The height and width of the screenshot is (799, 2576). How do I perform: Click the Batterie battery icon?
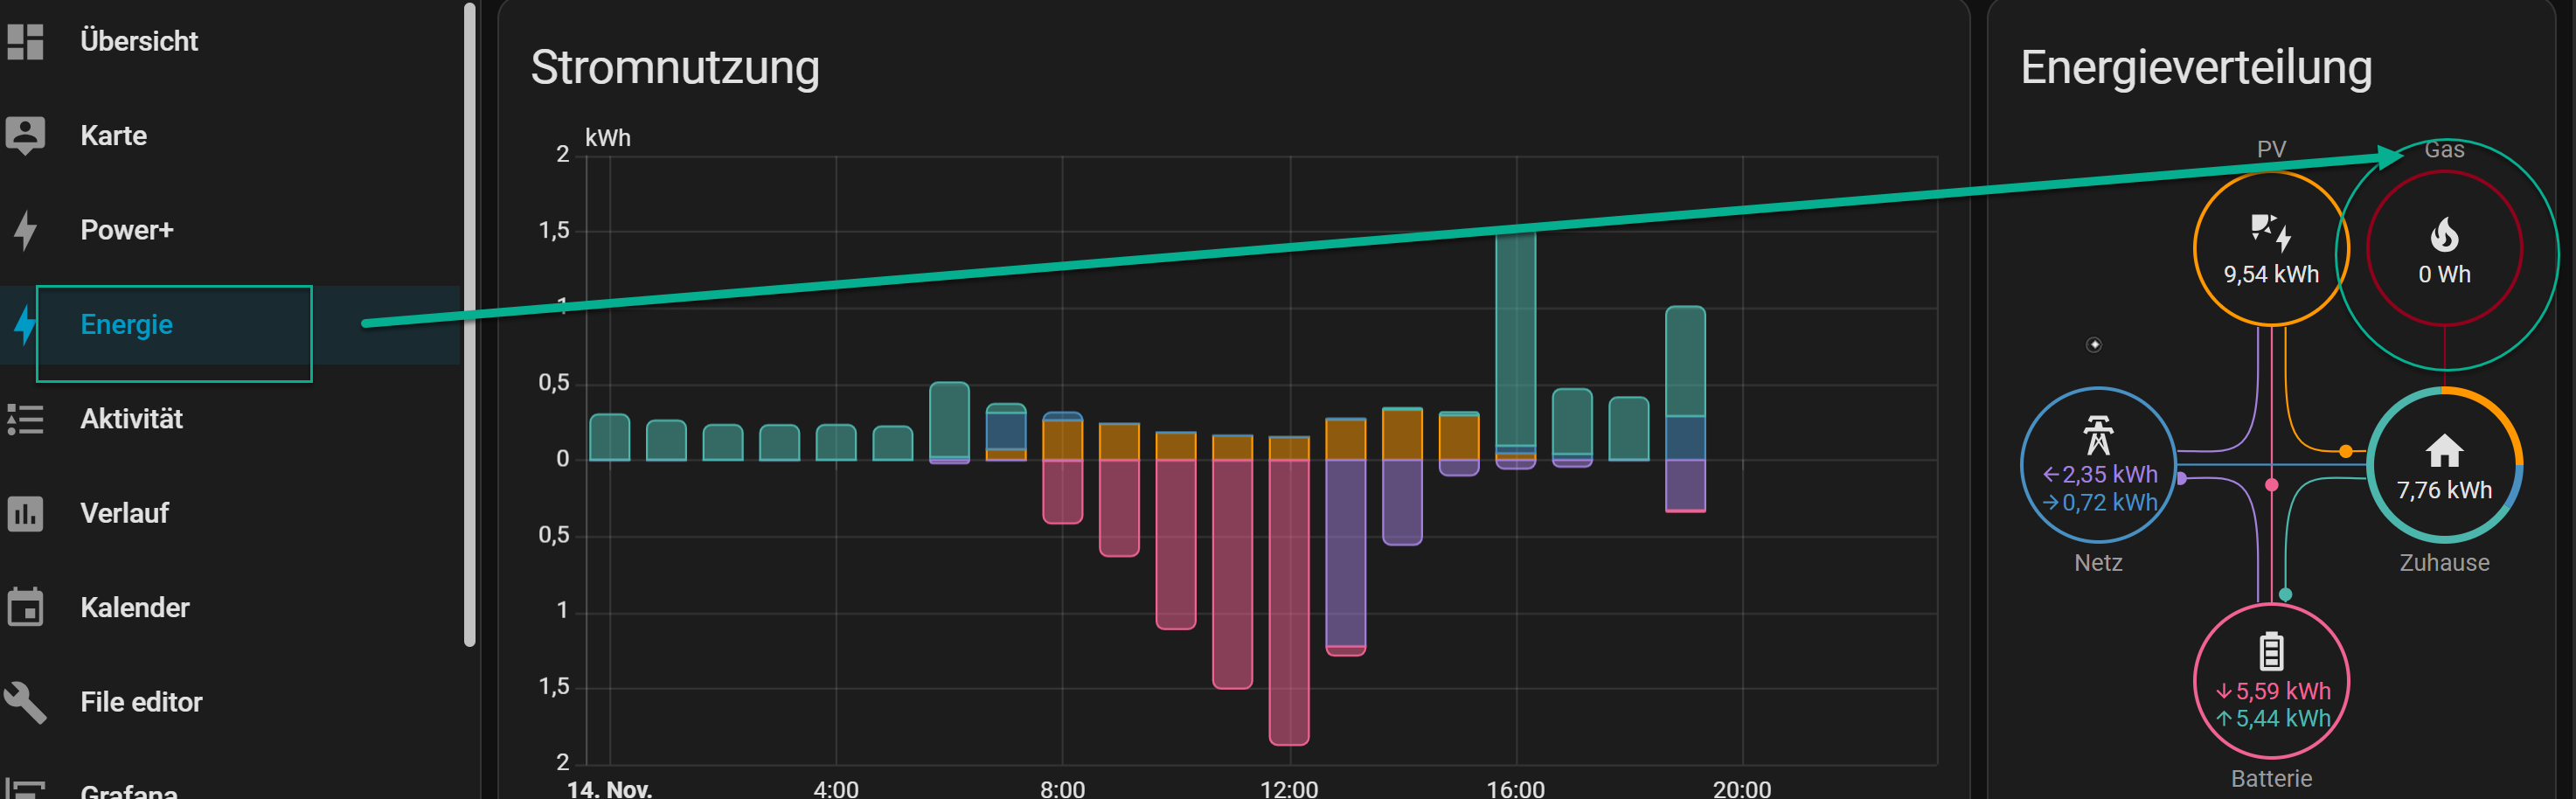[2271, 652]
